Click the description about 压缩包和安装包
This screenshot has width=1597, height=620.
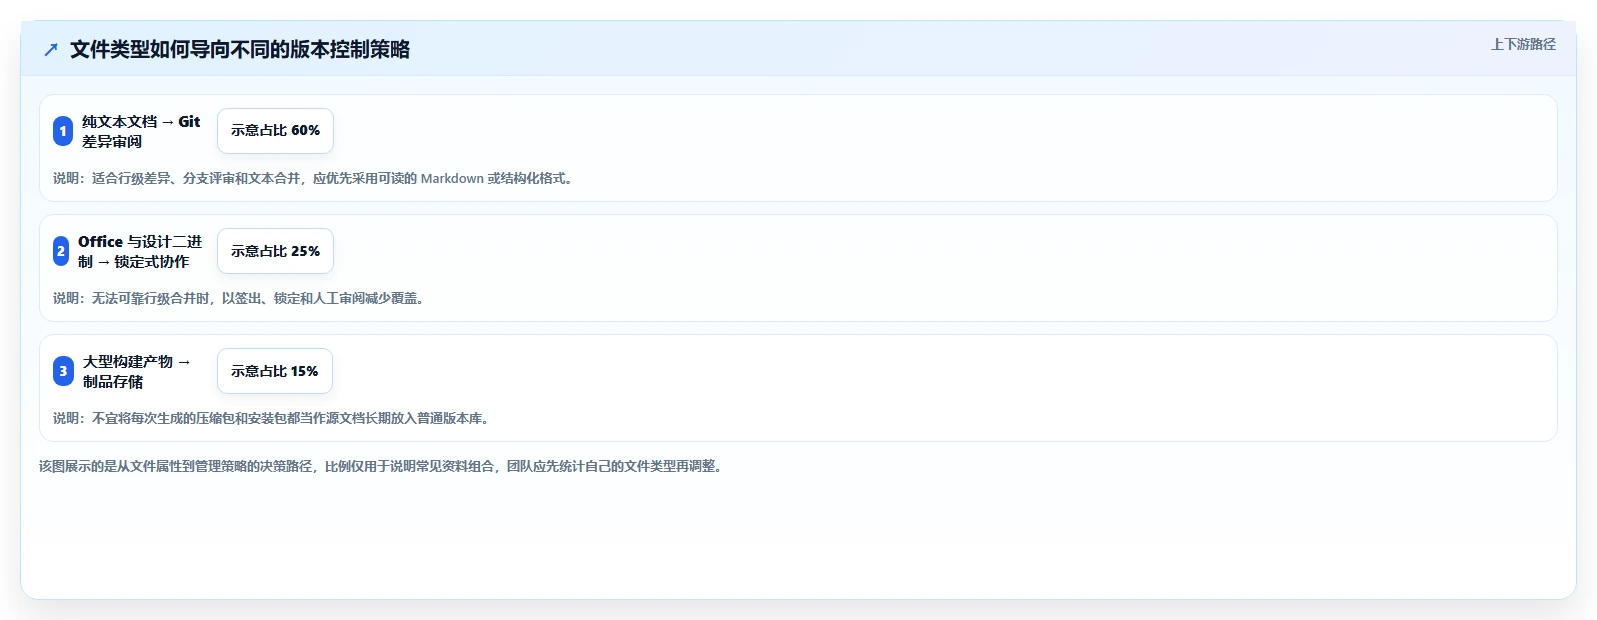click(x=273, y=418)
